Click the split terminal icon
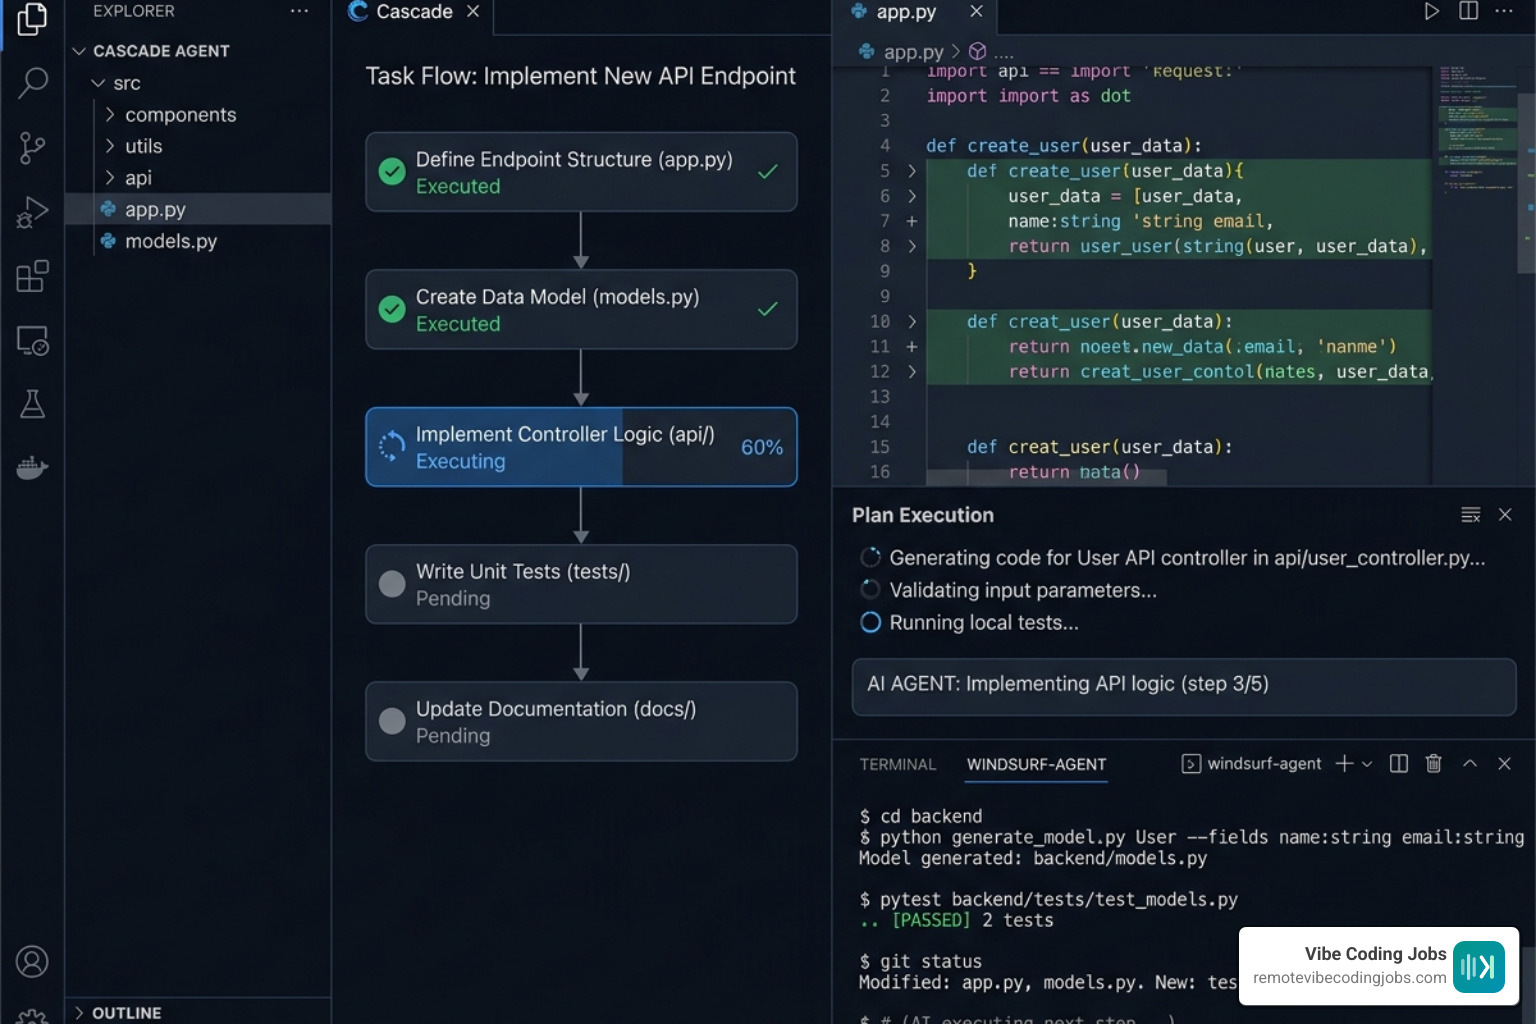The image size is (1536, 1024). [1399, 764]
